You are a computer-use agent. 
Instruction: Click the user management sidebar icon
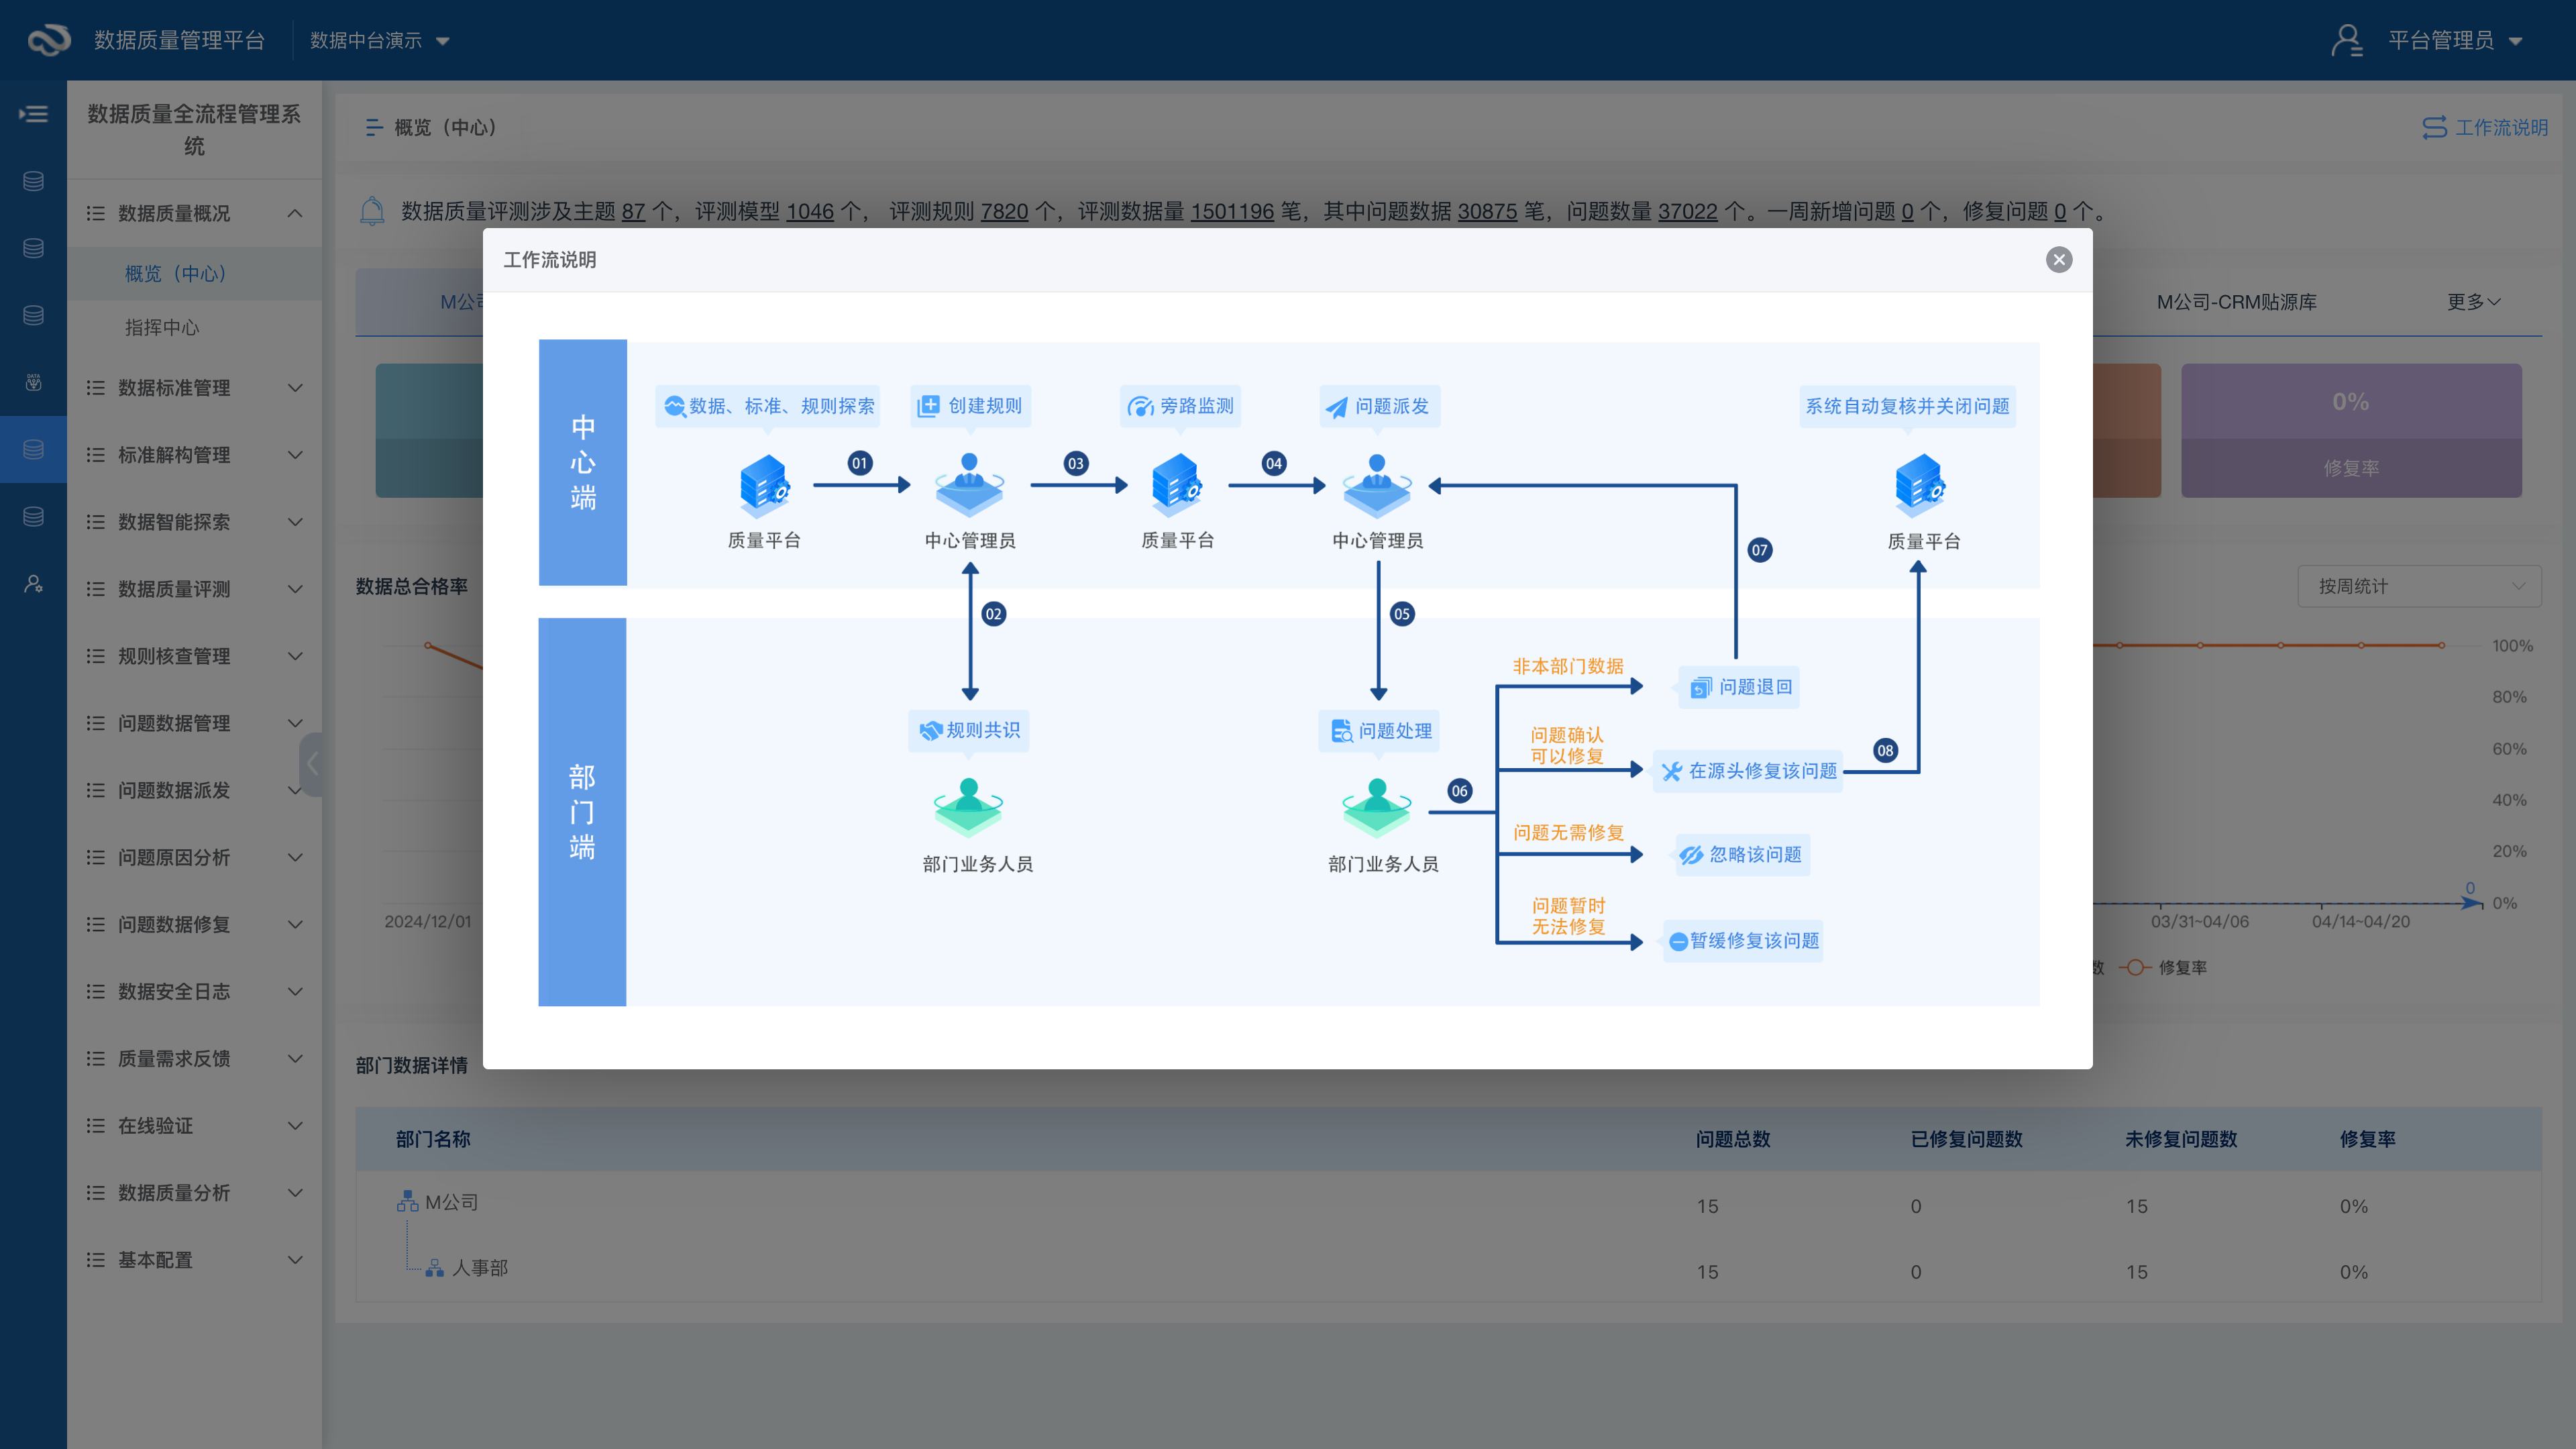click(33, 584)
